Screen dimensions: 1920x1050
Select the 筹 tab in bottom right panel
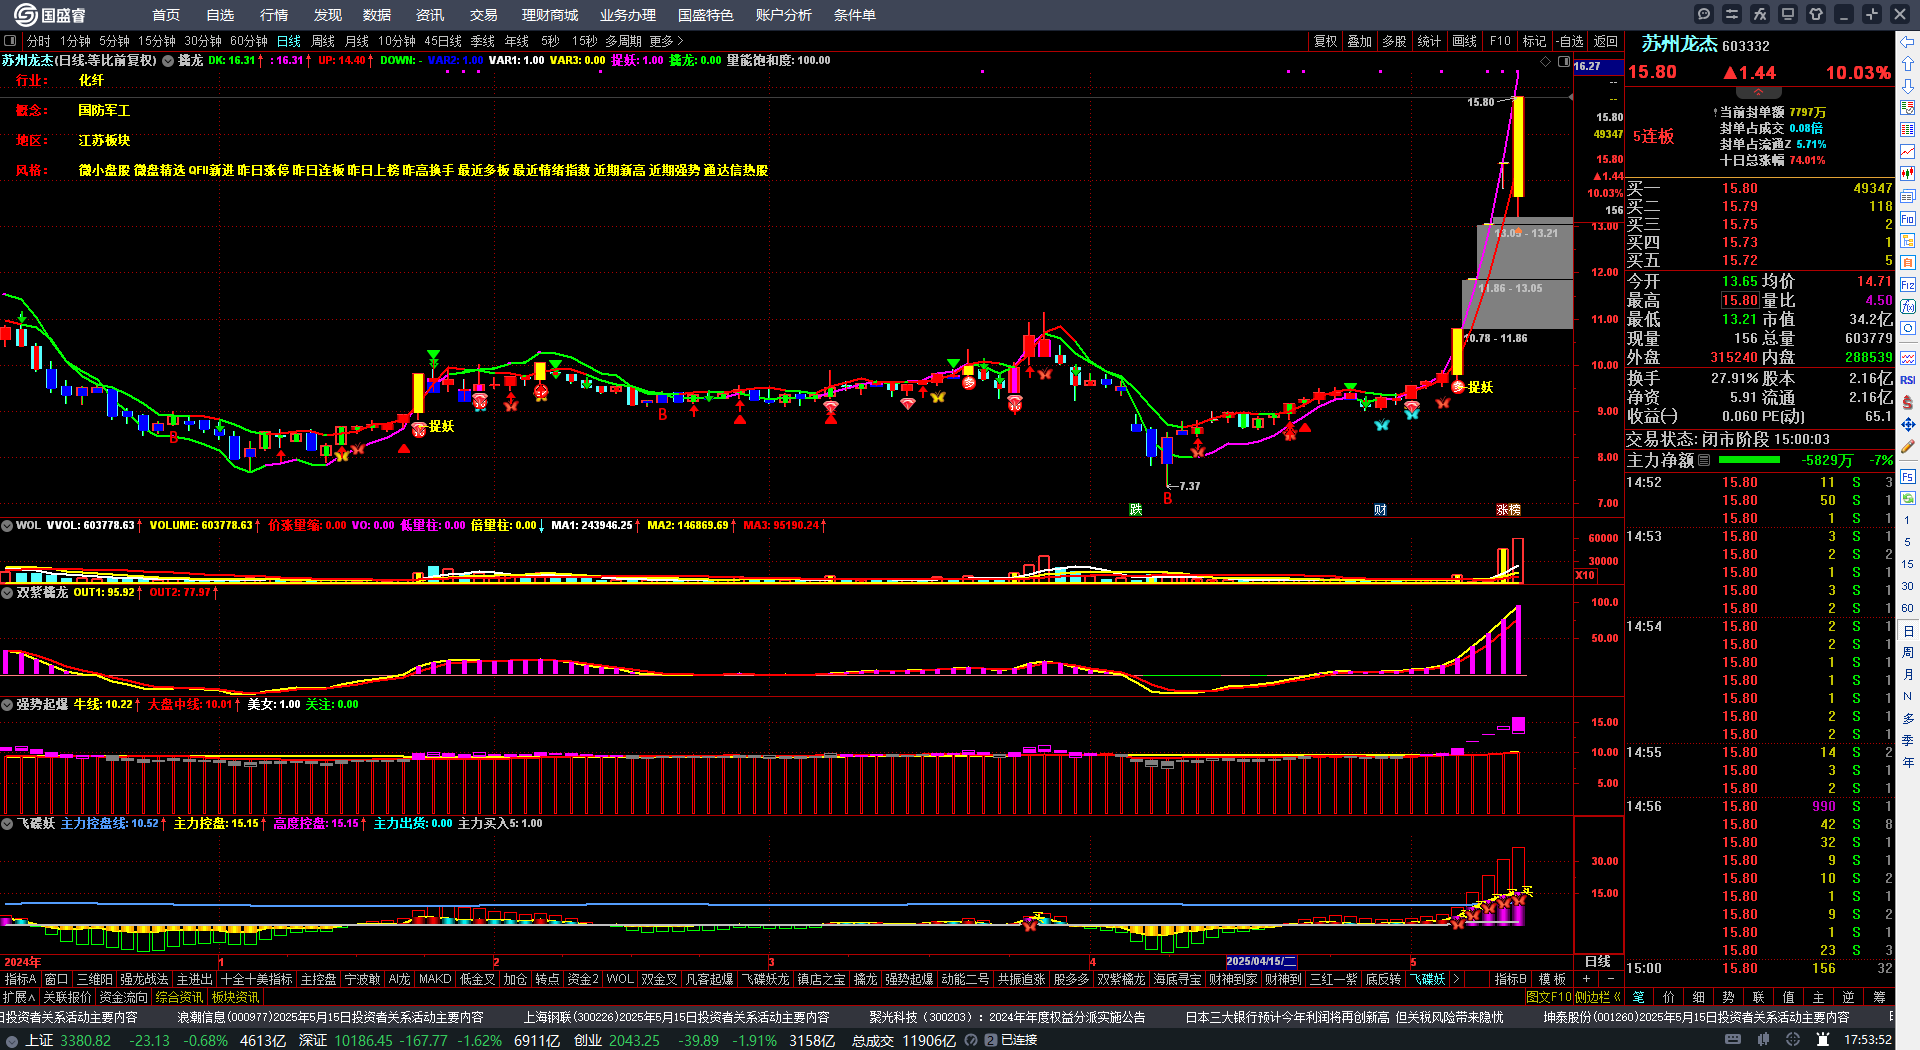click(x=1879, y=997)
